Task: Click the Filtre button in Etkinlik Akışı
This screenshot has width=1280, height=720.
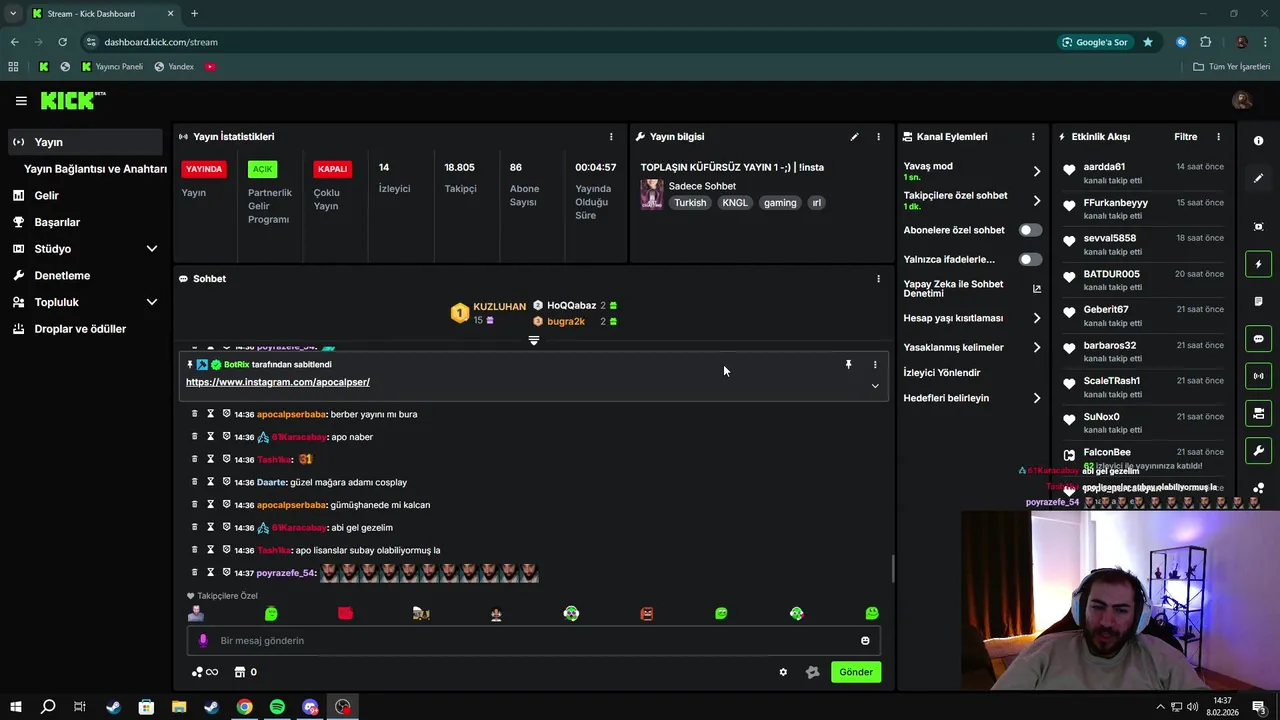Action: 1185,137
